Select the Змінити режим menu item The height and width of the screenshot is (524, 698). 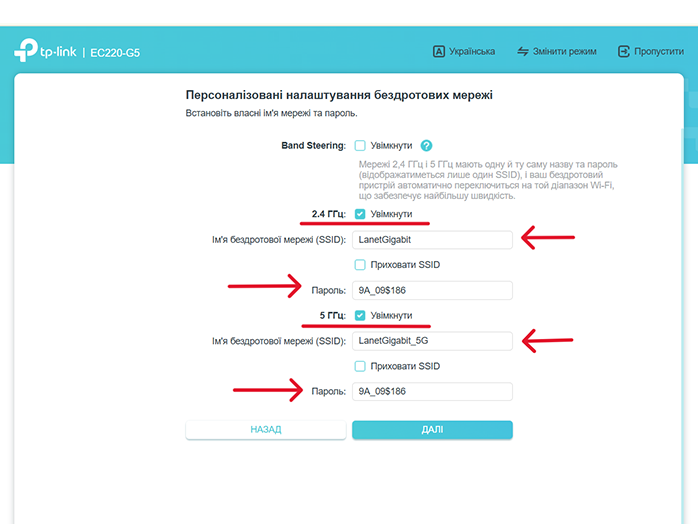point(556,52)
